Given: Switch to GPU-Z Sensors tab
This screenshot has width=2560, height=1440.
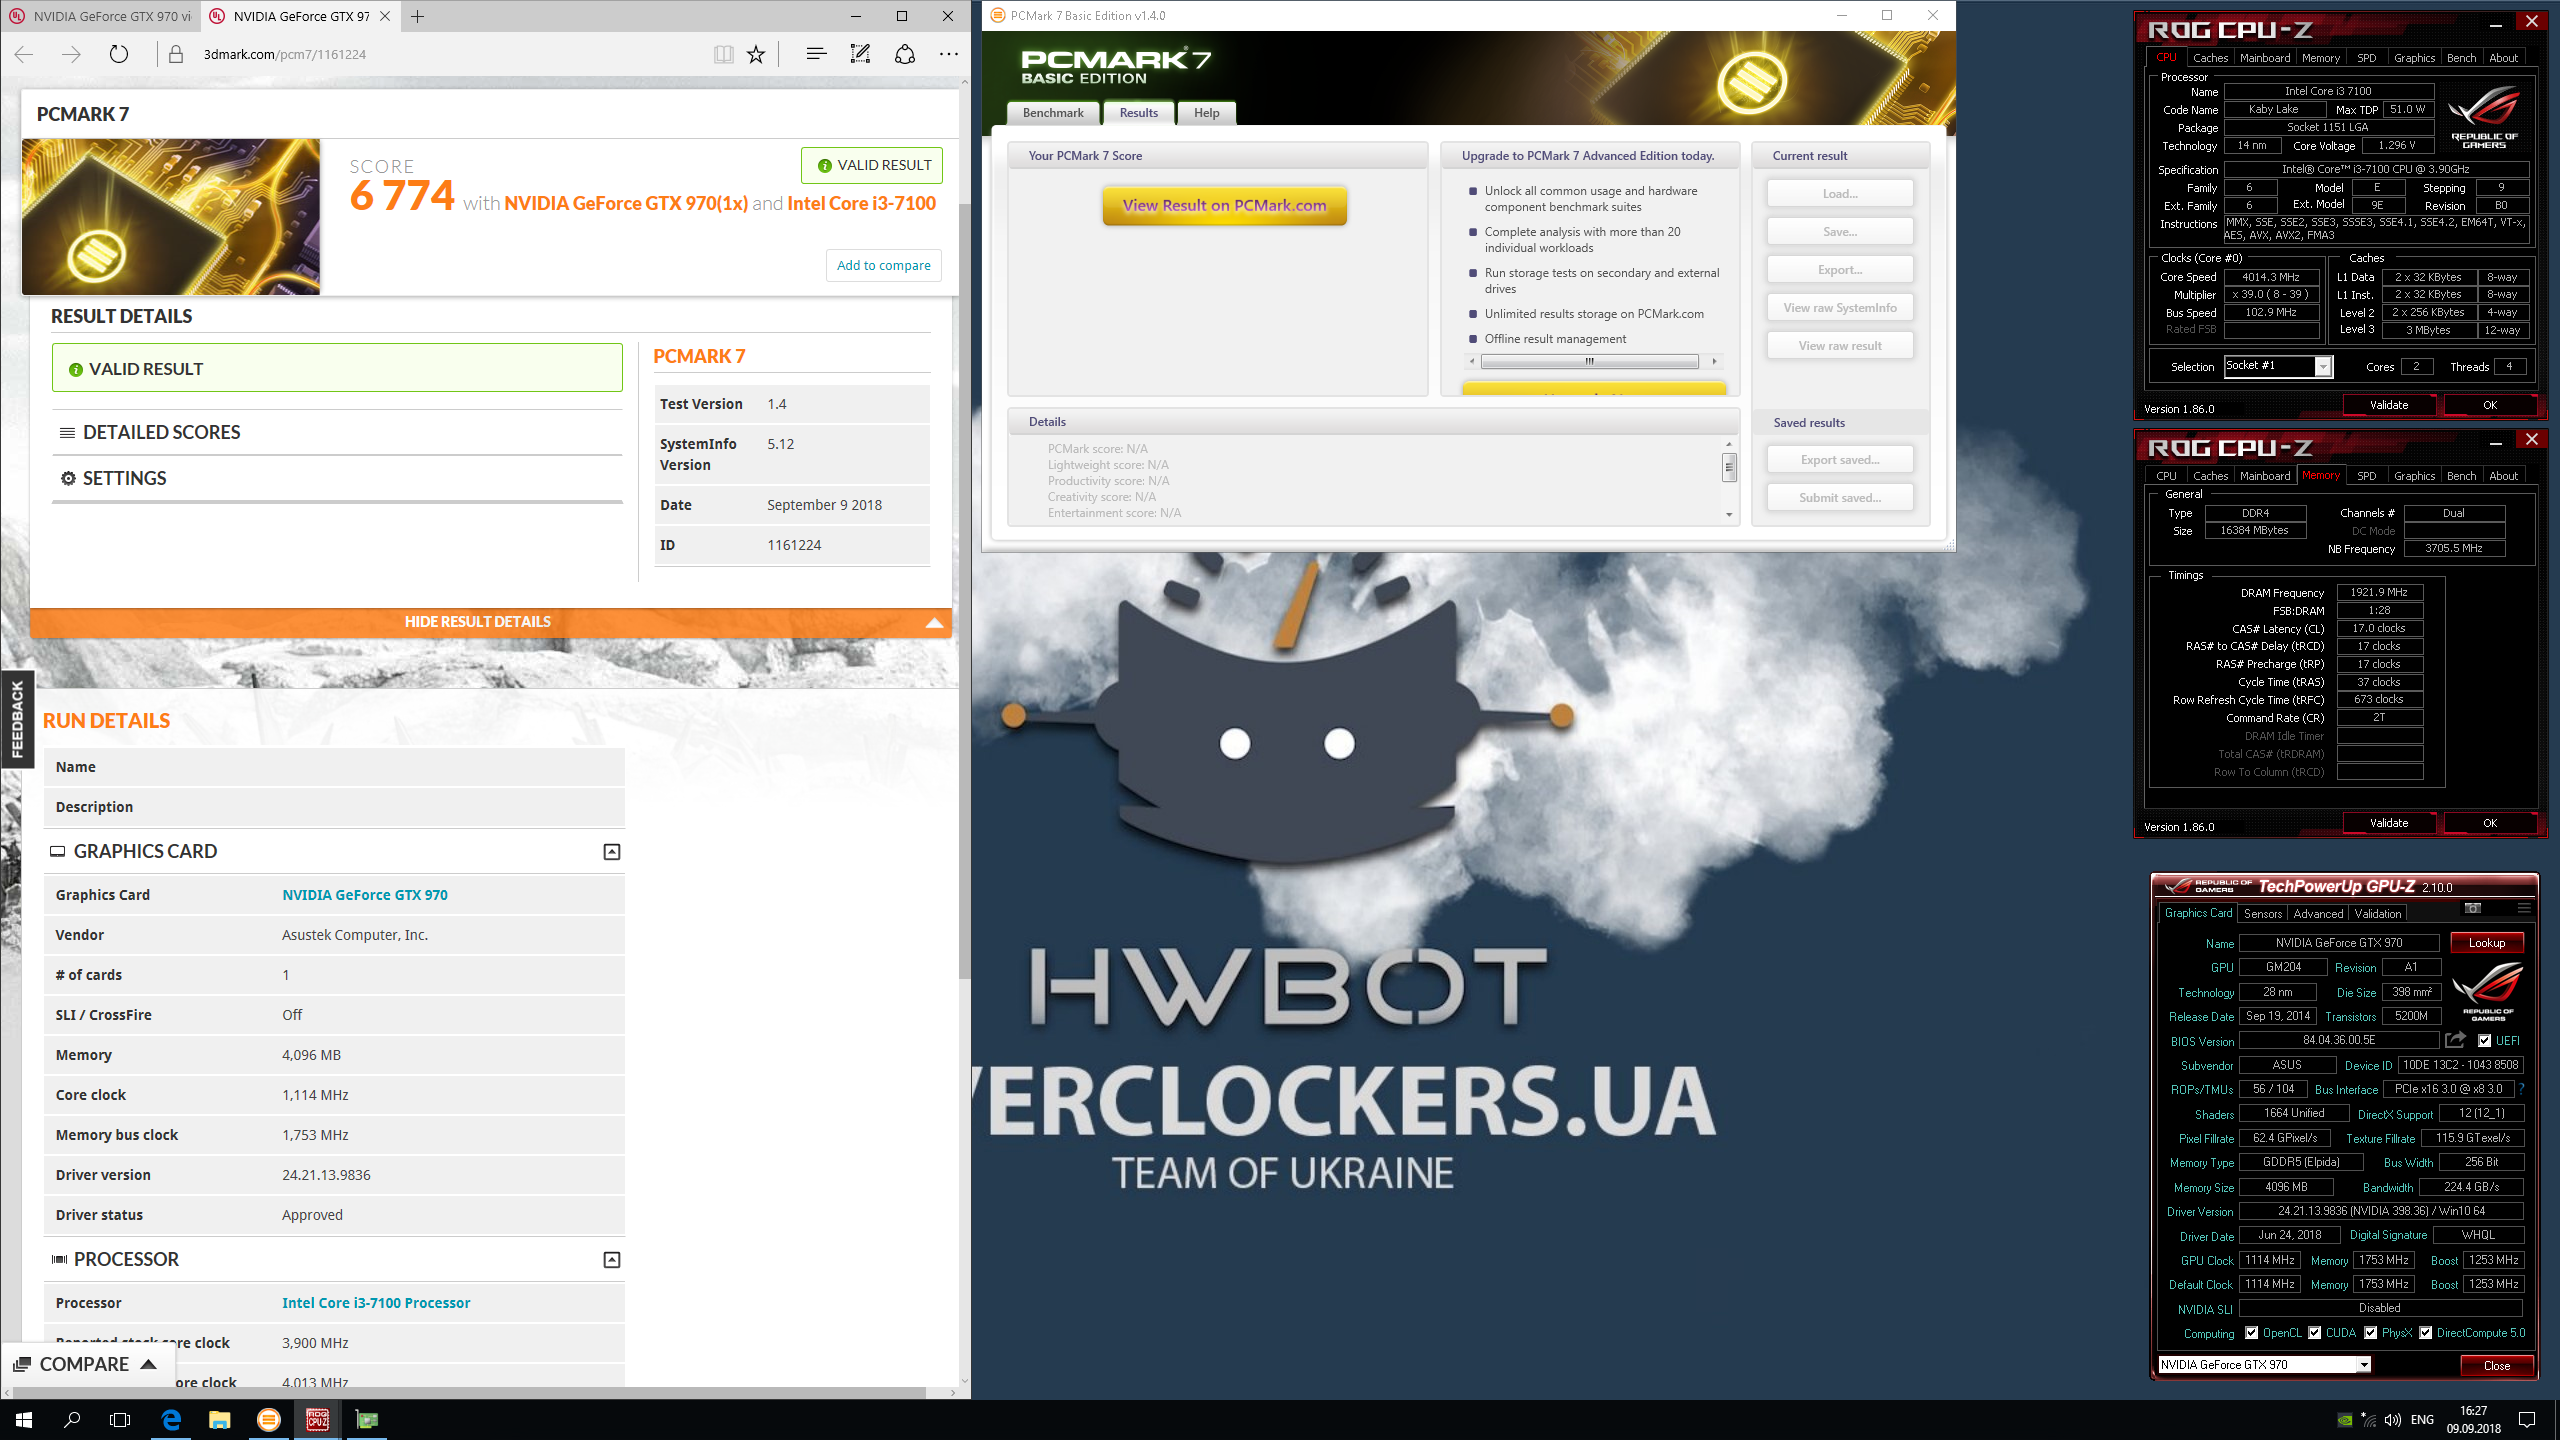Looking at the screenshot, I should (2262, 914).
